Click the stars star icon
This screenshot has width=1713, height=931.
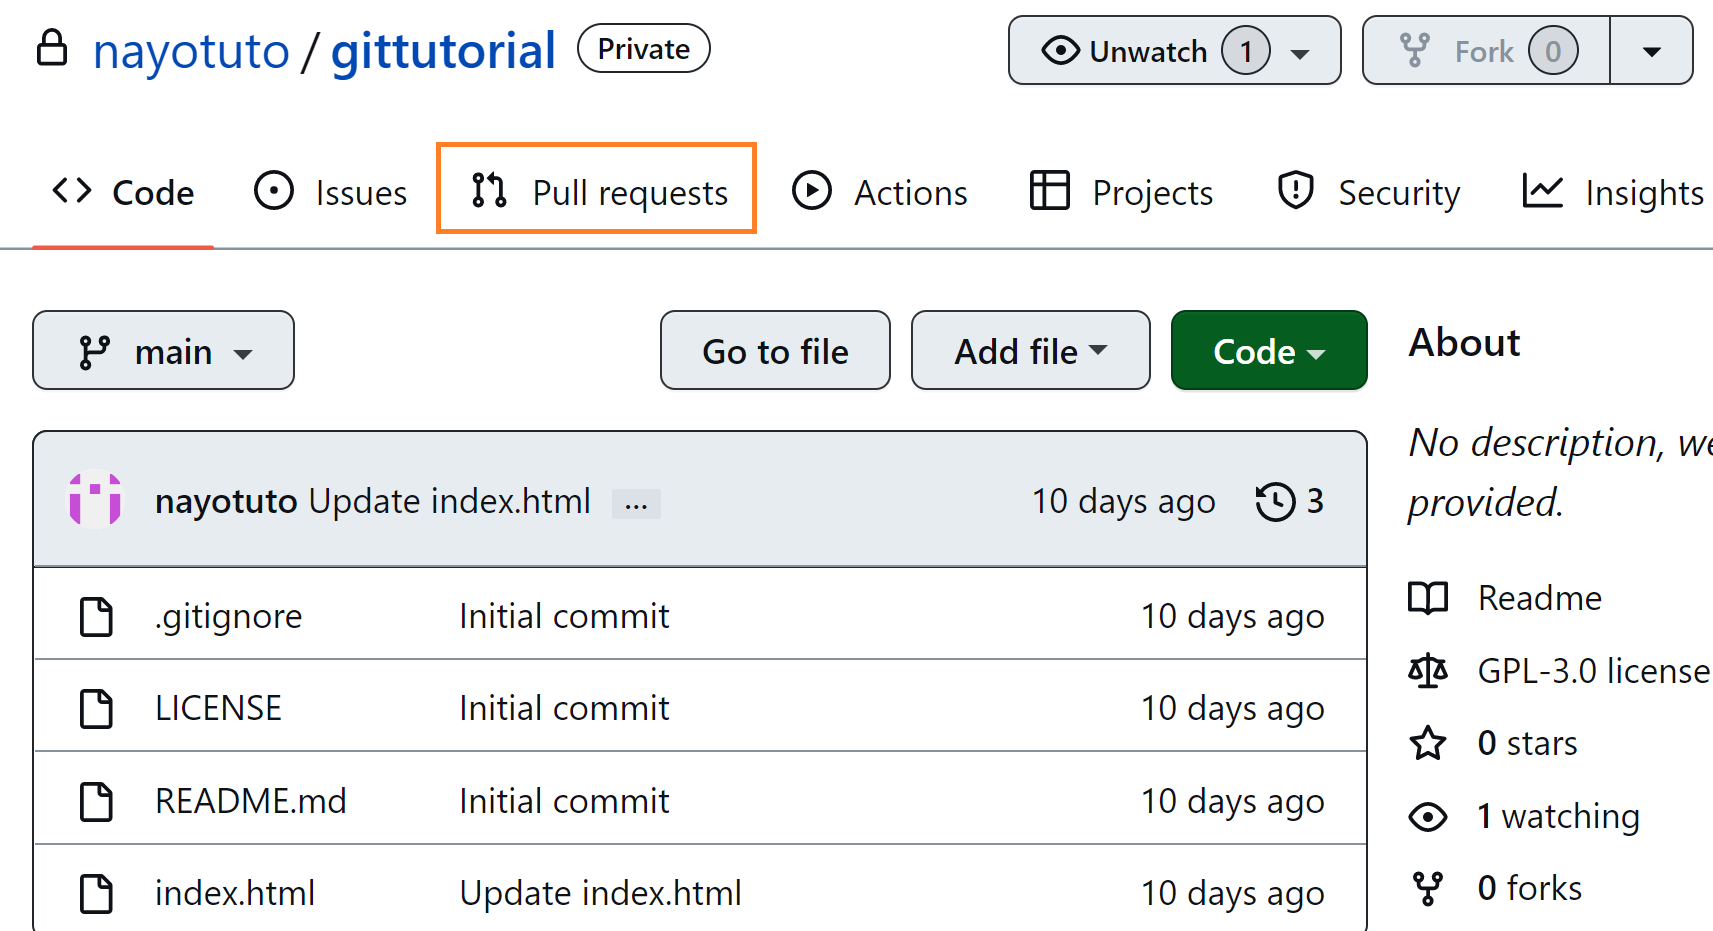click(x=1428, y=743)
